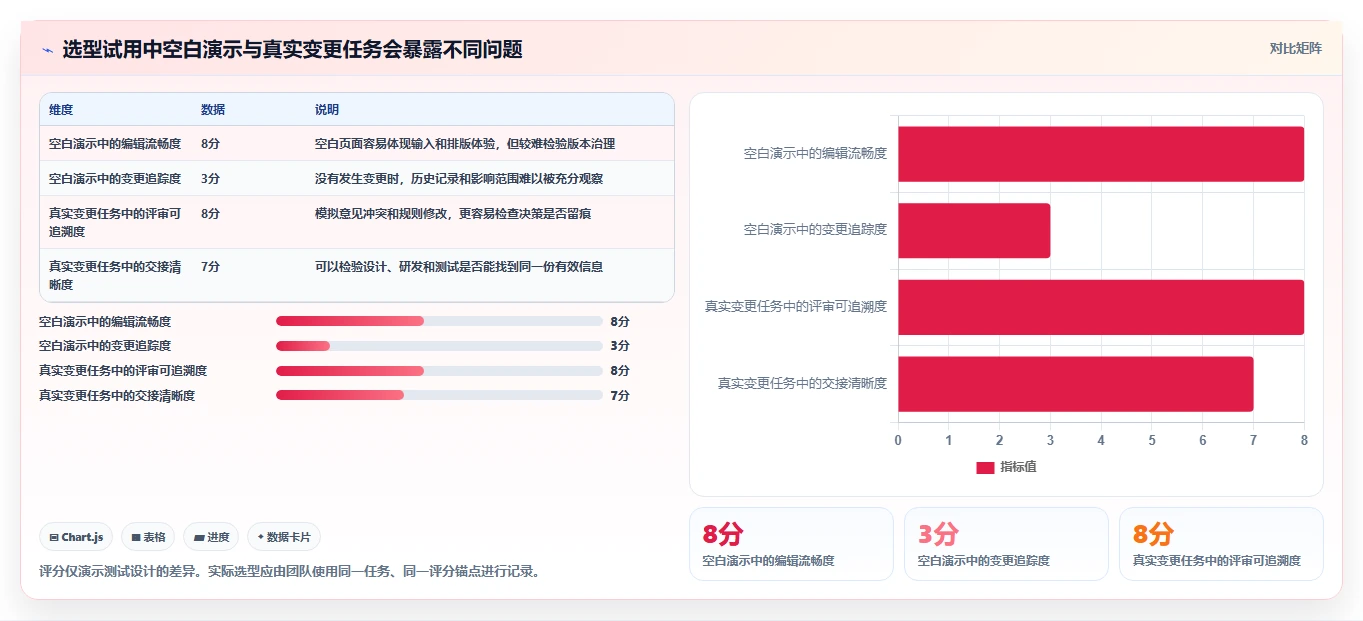Select table cell 真实变更任务中的评审可追溯度
Viewport: 1363px width, 621px height.
click(x=115, y=222)
